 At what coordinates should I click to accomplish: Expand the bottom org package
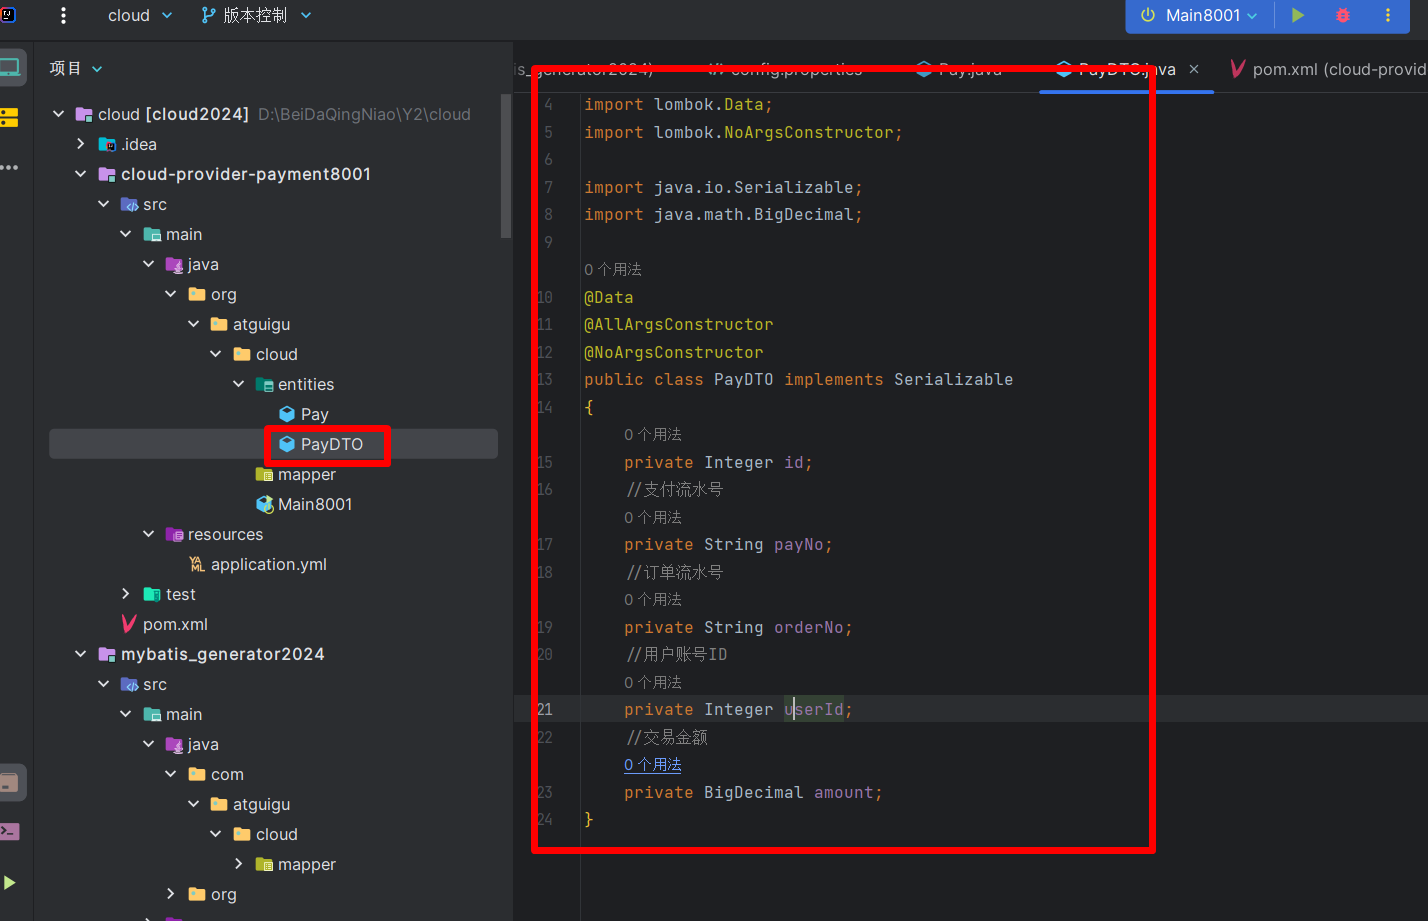[x=171, y=894]
